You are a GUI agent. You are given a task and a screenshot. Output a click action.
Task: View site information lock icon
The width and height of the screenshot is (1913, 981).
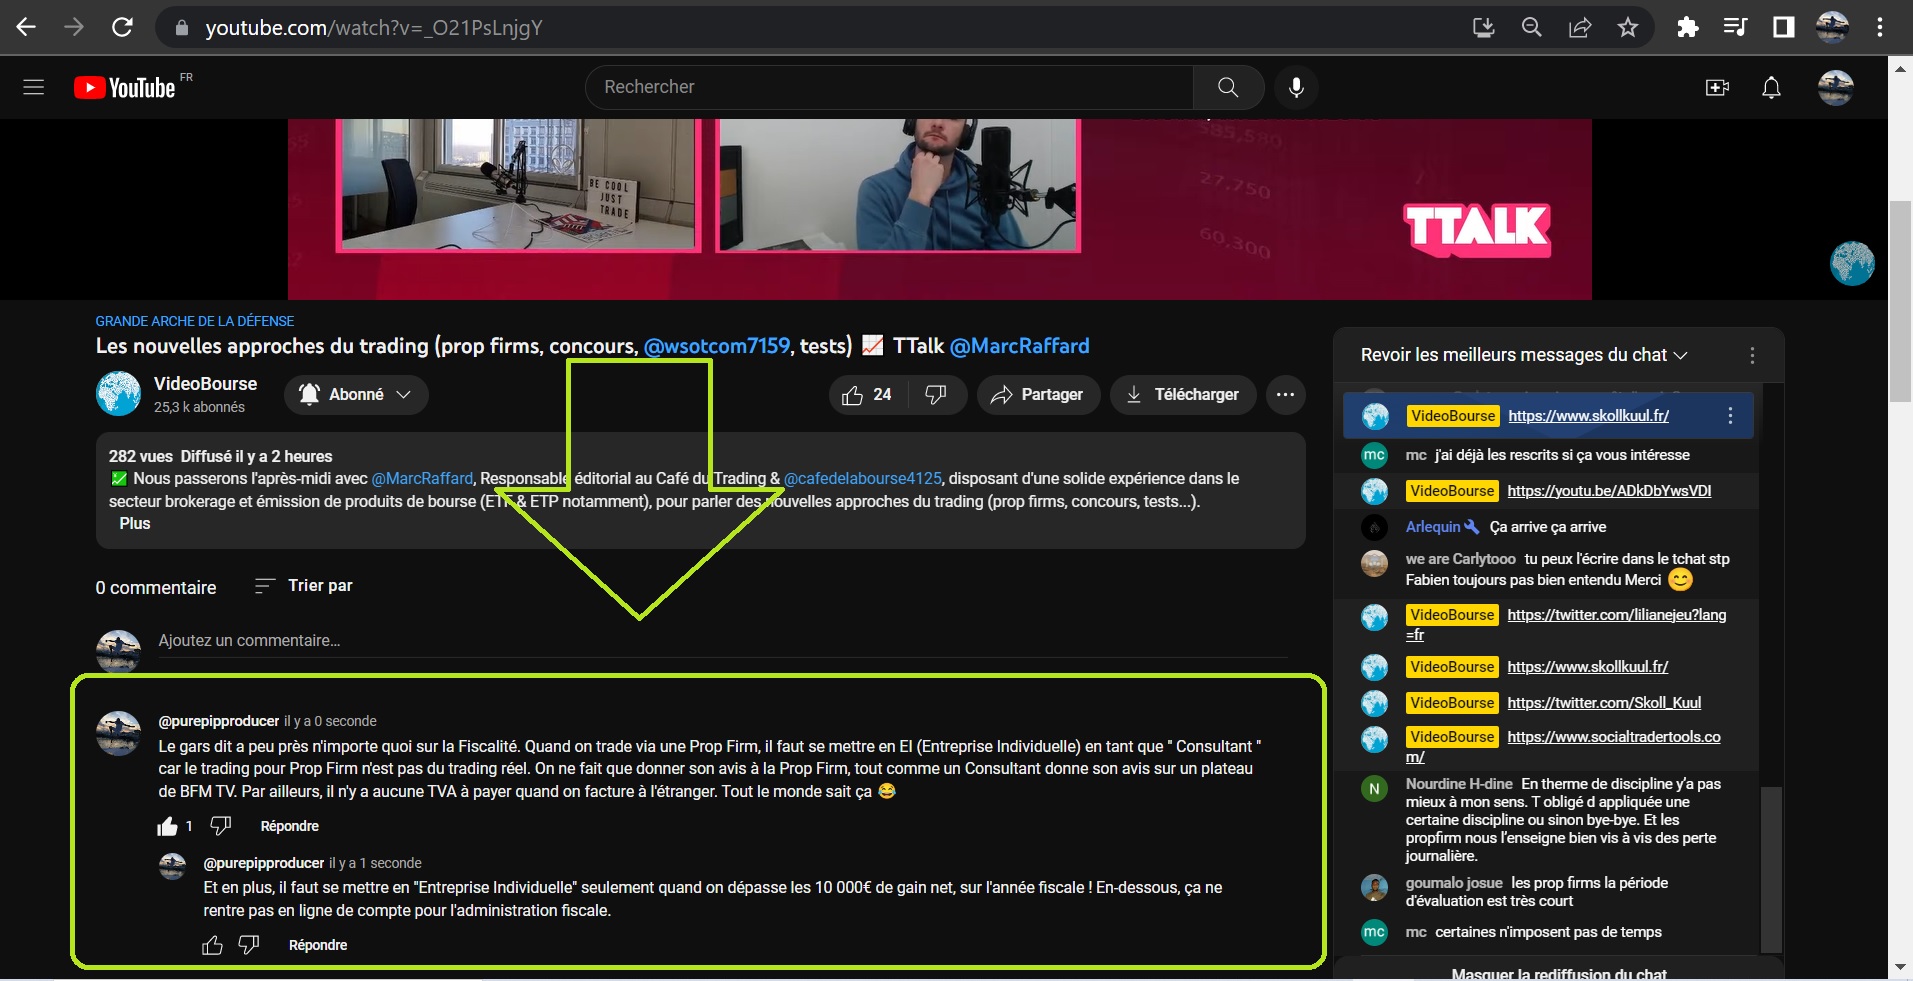[x=182, y=28]
